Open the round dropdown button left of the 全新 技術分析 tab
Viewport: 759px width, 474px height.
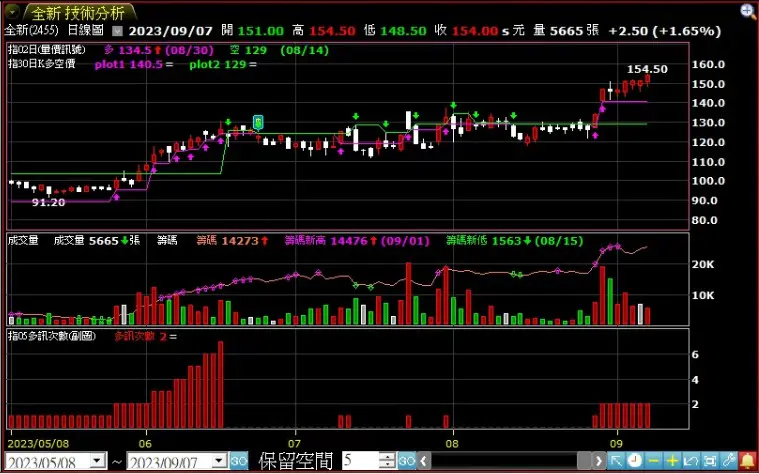[x=12, y=11]
